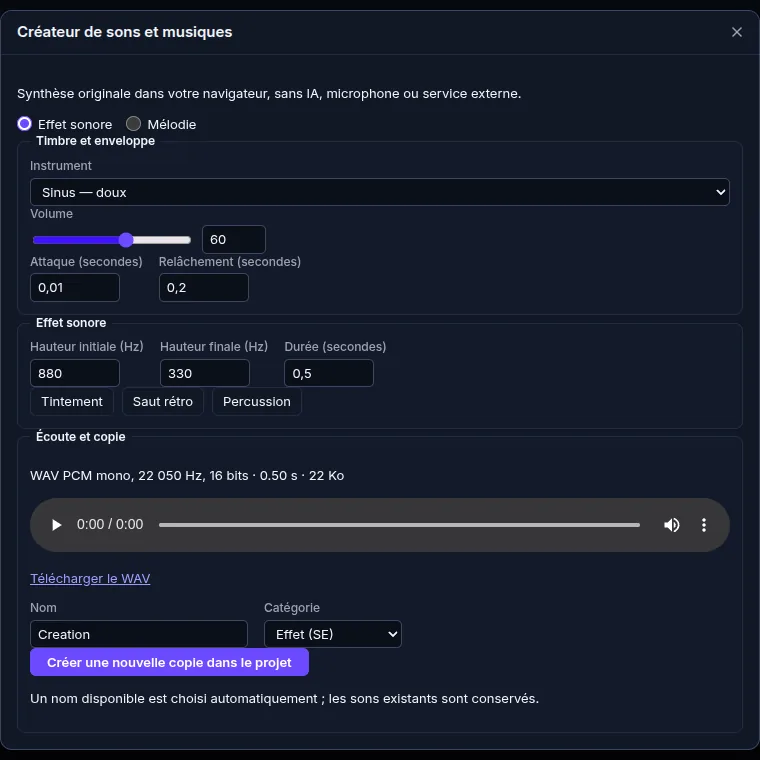
Task: Open the Instrument dropdown showing Sinus — doux
Action: [x=380, y=192]
